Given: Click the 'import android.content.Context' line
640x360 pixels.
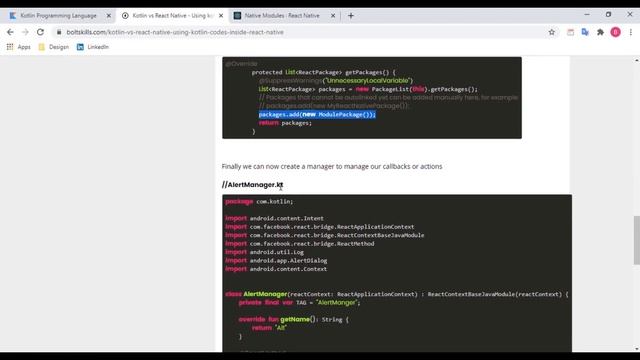Looking at the screenshot, I should click(276, 269).
